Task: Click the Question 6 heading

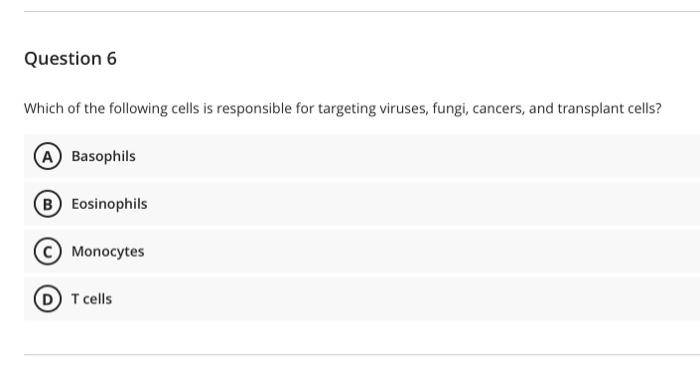Action: click(71, 58)
